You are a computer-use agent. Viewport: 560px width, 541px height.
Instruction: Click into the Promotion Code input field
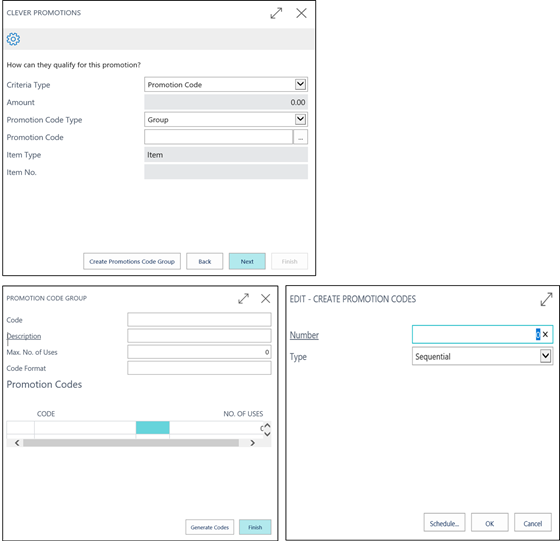[x=219, y=137]
